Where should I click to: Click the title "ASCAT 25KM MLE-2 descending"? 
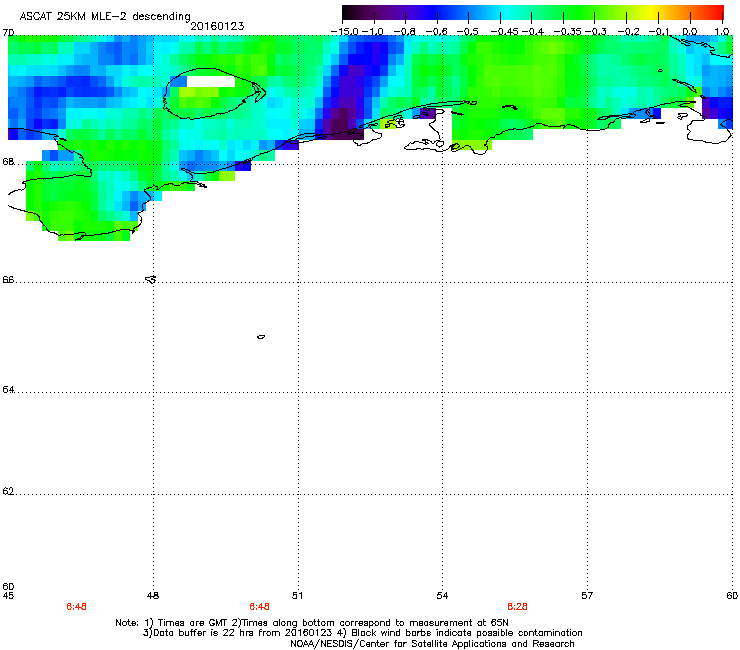105,17
